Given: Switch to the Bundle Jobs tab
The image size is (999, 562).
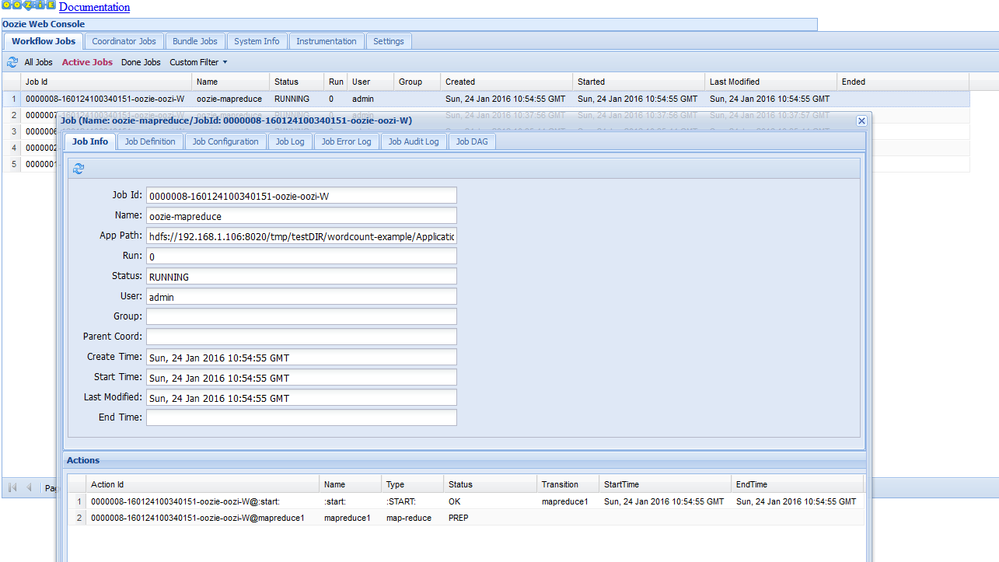Looking at the screenshot, I should click(x=195, y=41).
